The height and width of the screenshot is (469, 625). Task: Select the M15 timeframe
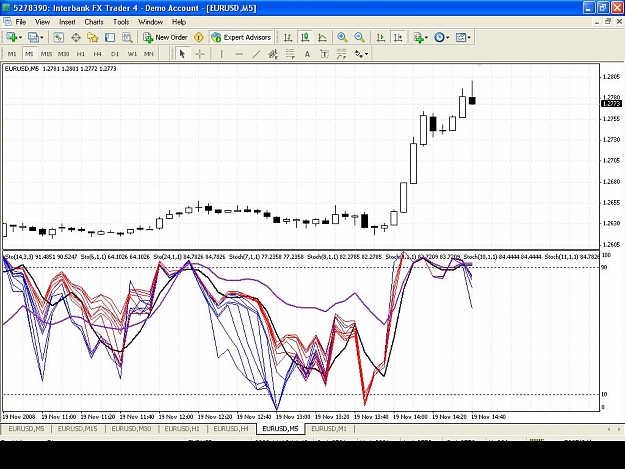point(46,54)
